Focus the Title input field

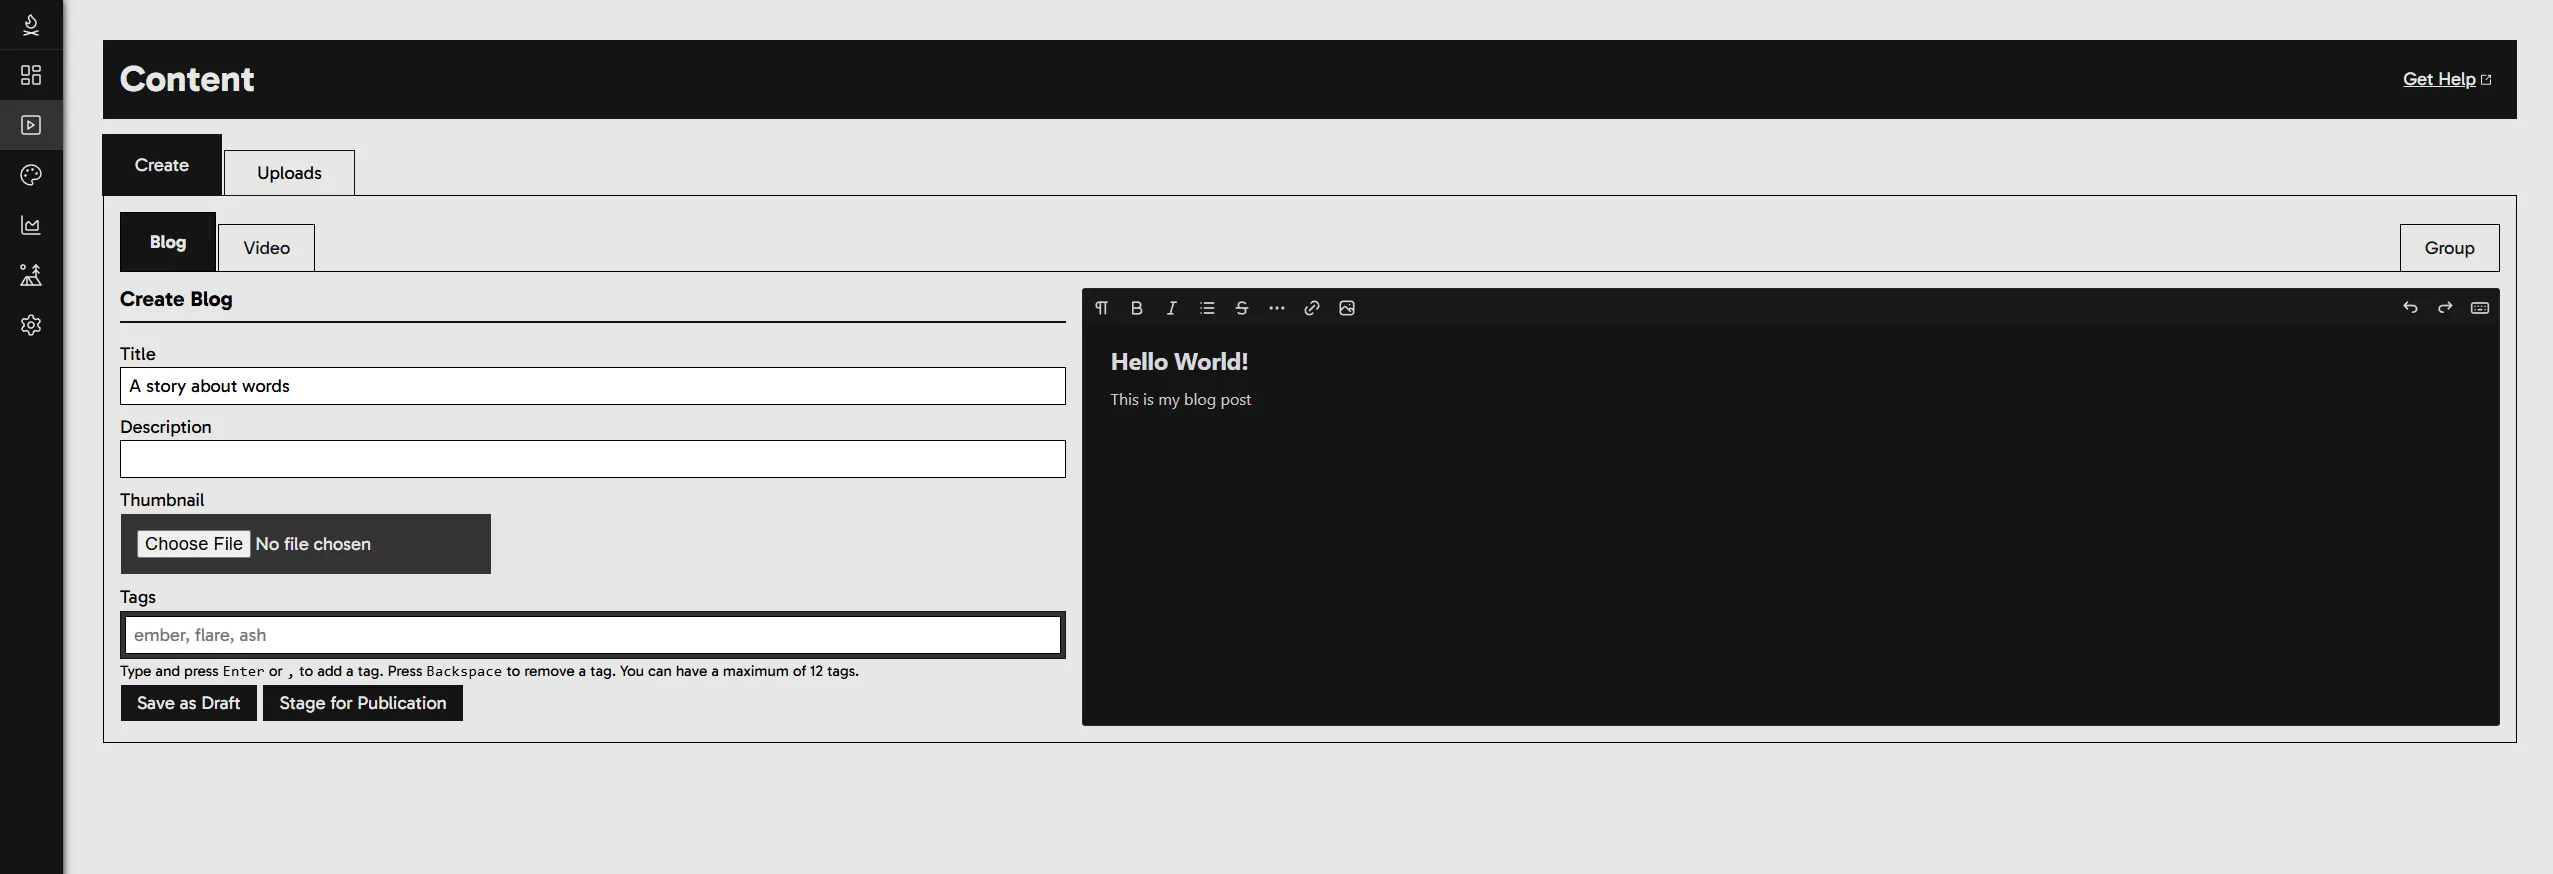[x=593, y=386]
